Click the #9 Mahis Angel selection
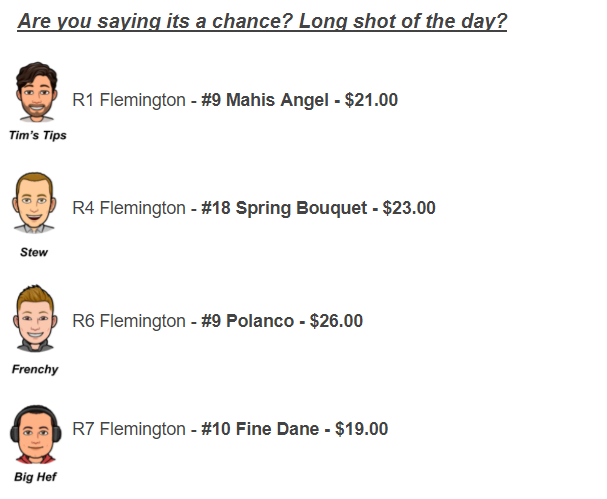The image size is (607, 499). (x=265, y=100)
